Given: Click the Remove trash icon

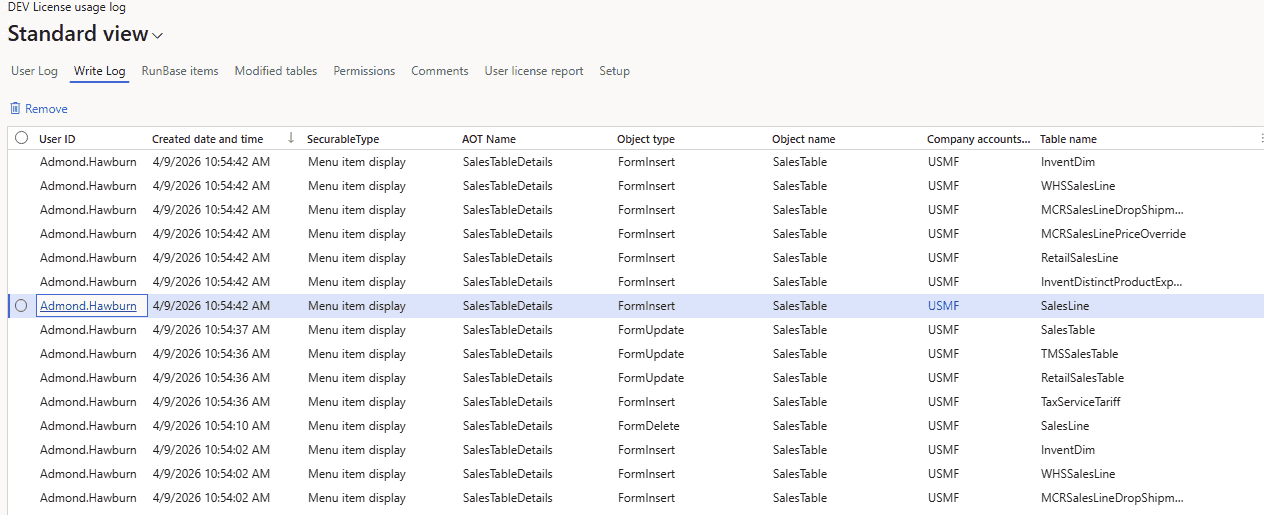Looking at the screenshot, I should click(x=15, y=108).
